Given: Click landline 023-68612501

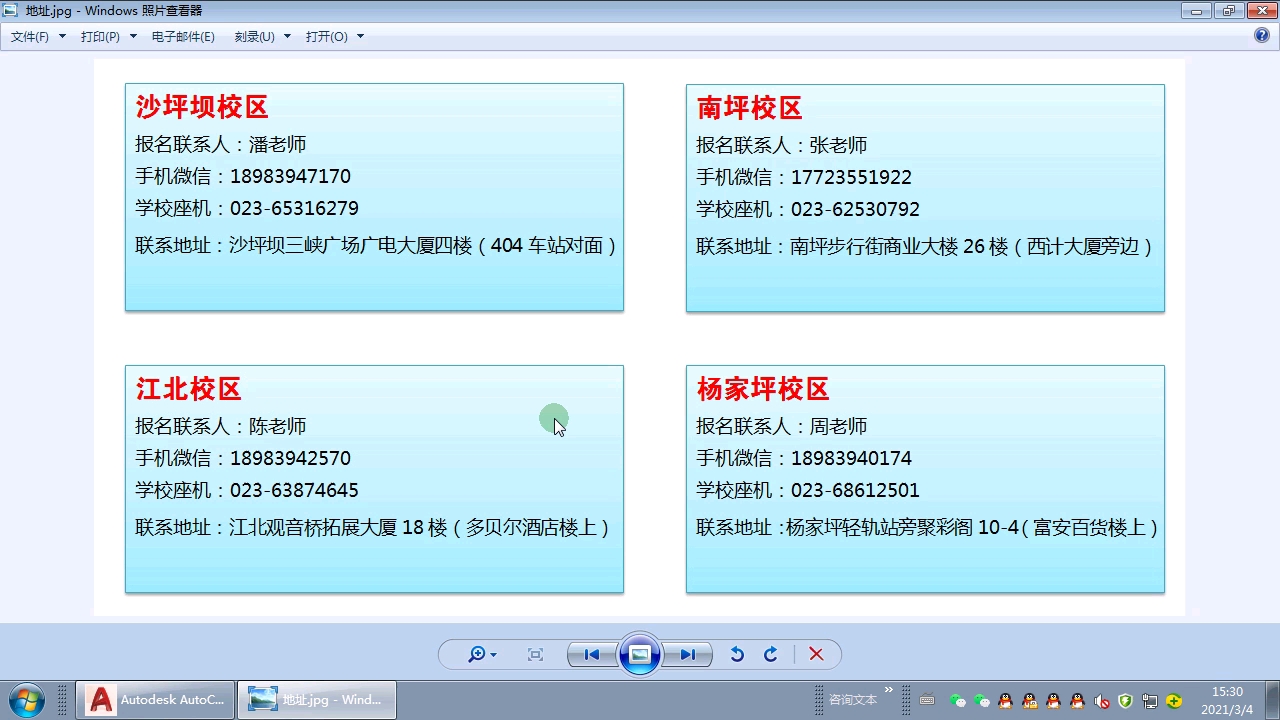Looking at the screenshot, I should pyautogui.click(x=855, y=490).
